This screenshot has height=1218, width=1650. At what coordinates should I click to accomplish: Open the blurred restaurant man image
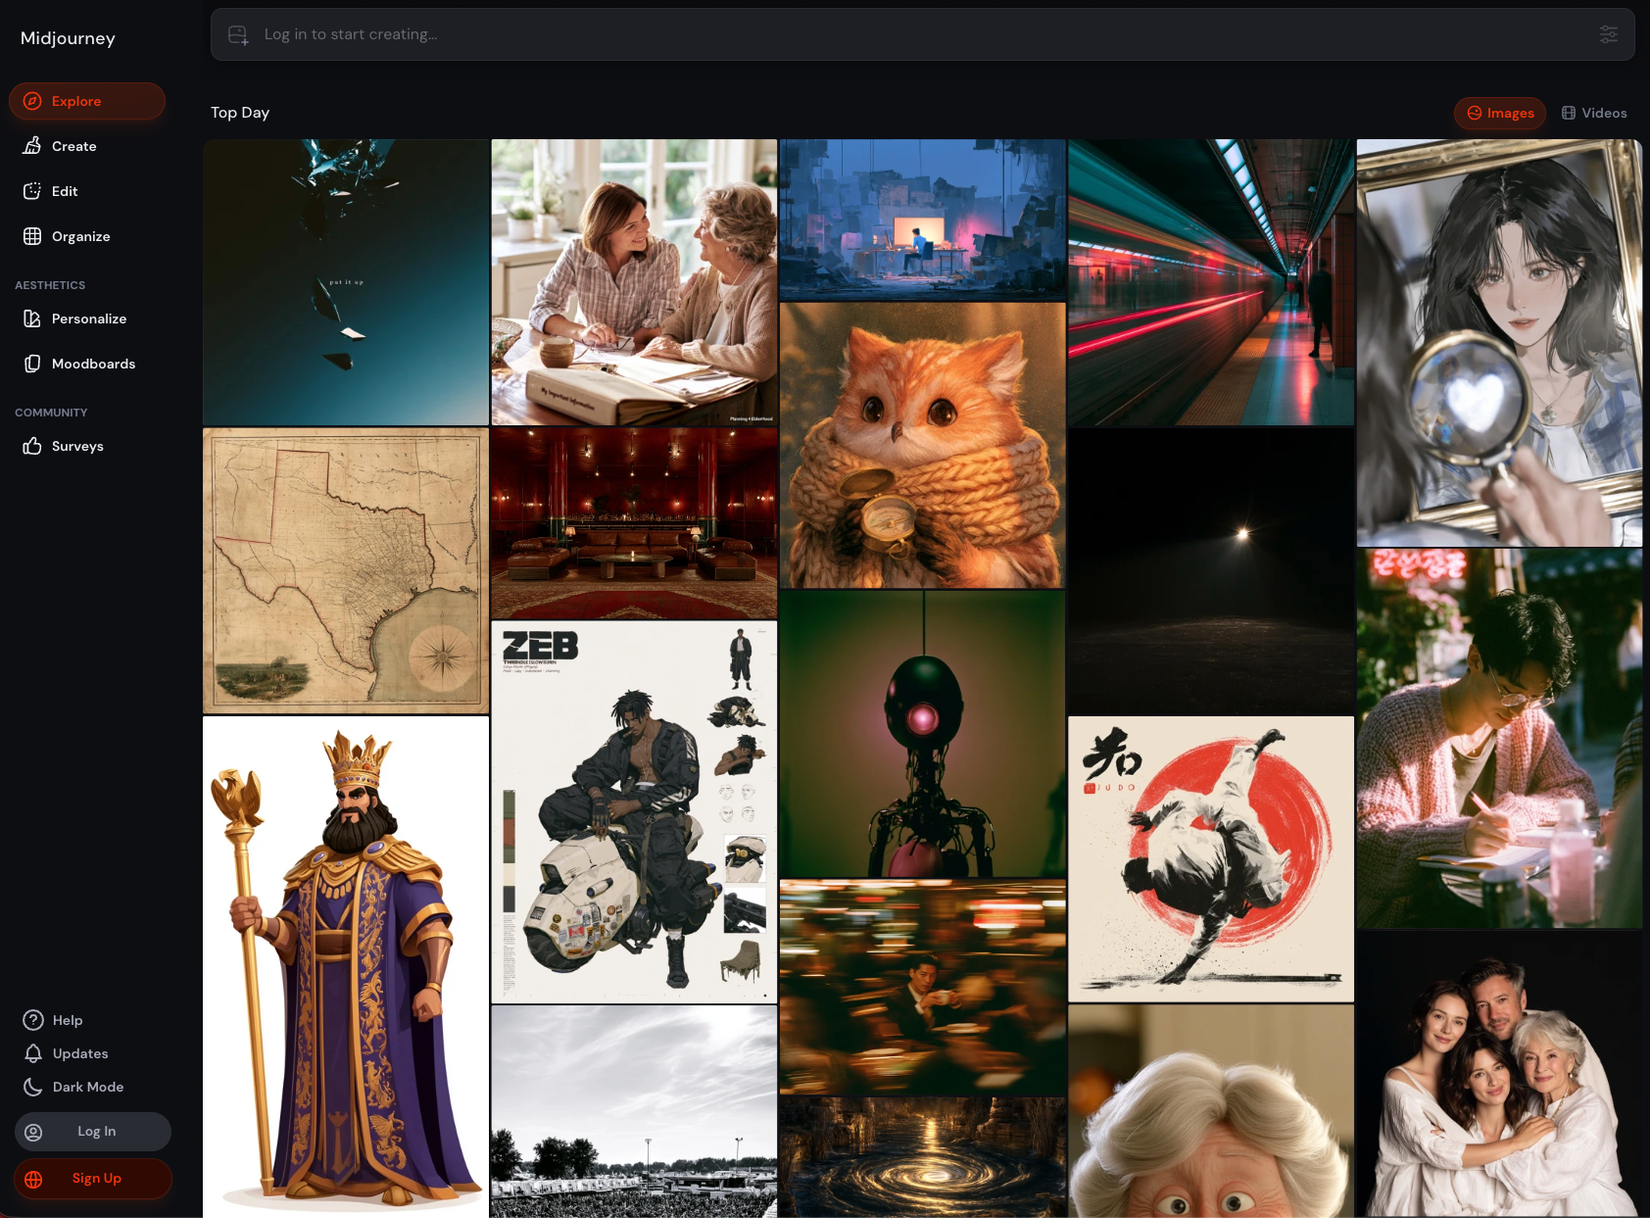pos(922,987)
